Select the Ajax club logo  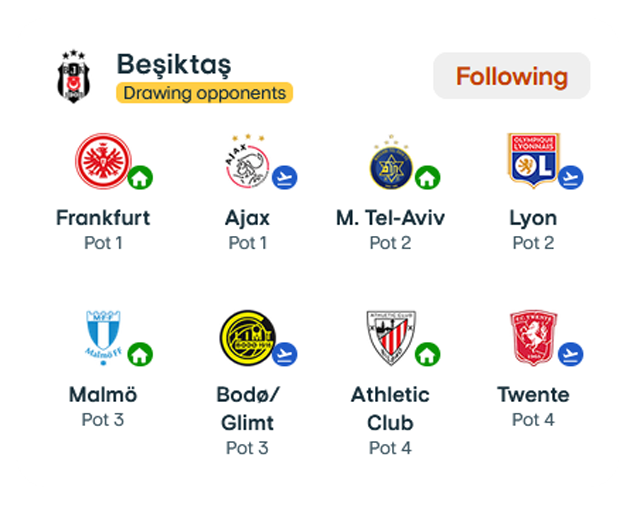[x=247, y=161]
